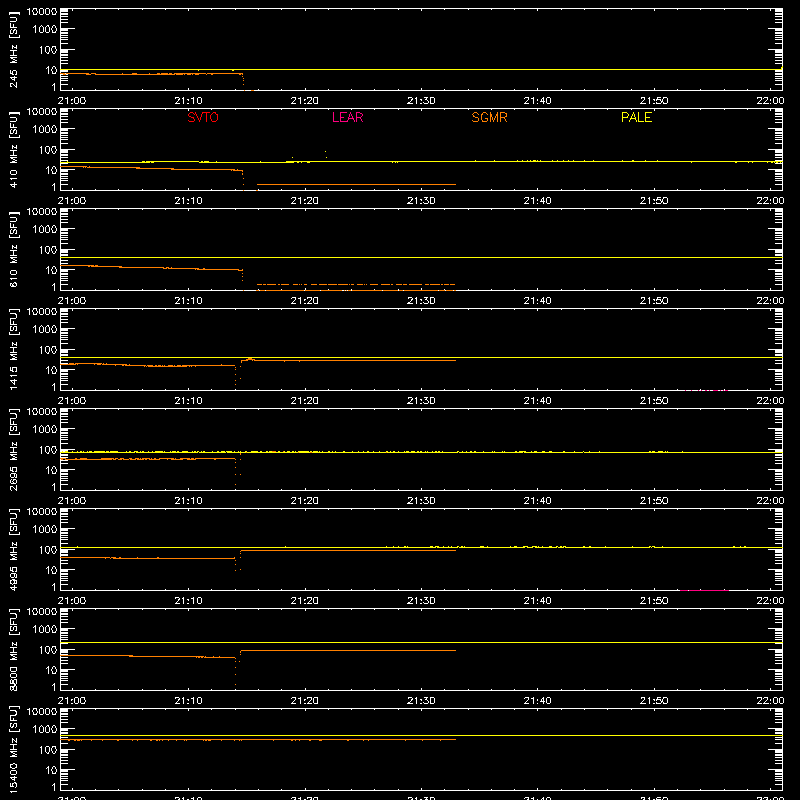Click 21:30 tick under the 245 MHz plot
The width and height of the screenshot is (800, 800).
pos(421,101)
